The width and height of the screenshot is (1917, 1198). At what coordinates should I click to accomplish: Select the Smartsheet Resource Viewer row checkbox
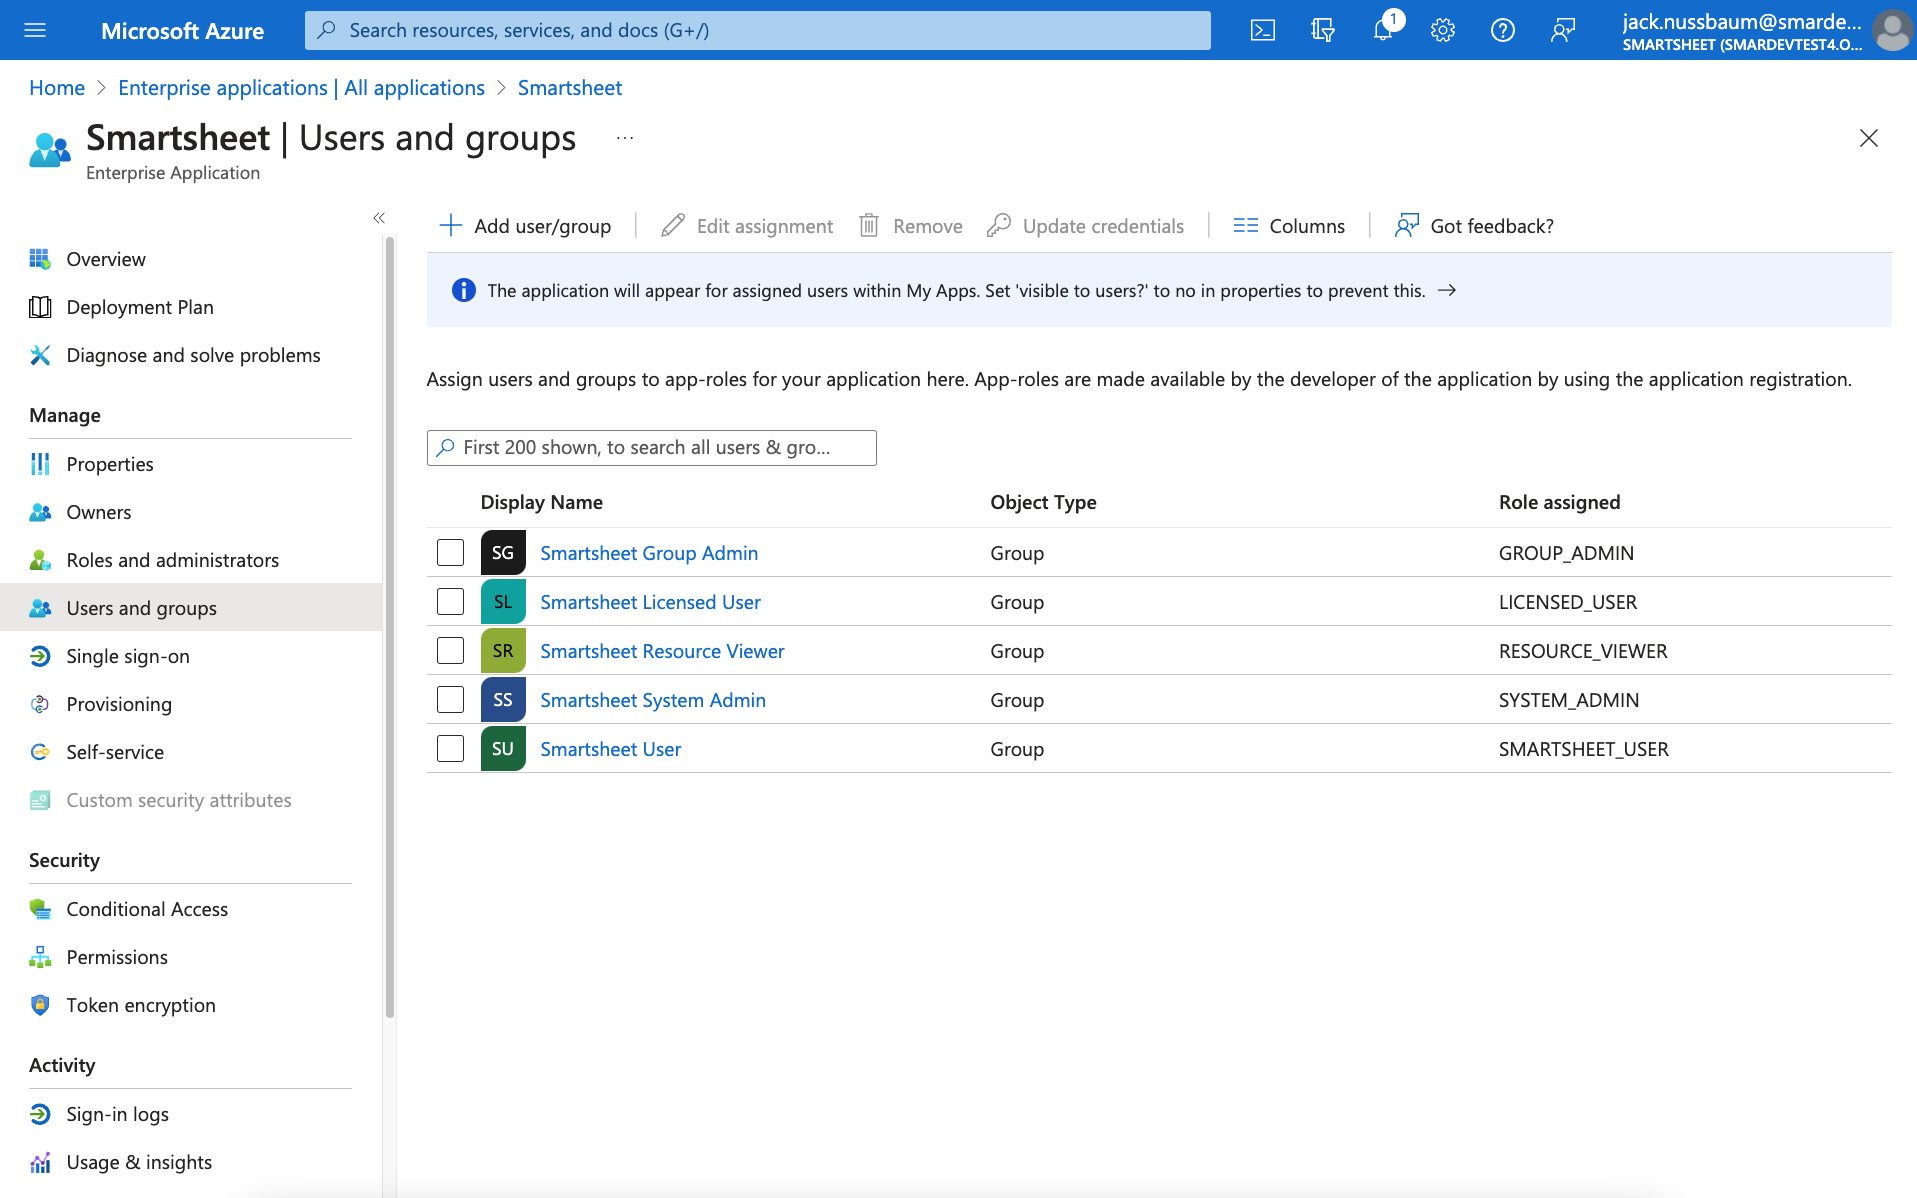(x=450, y=650)
